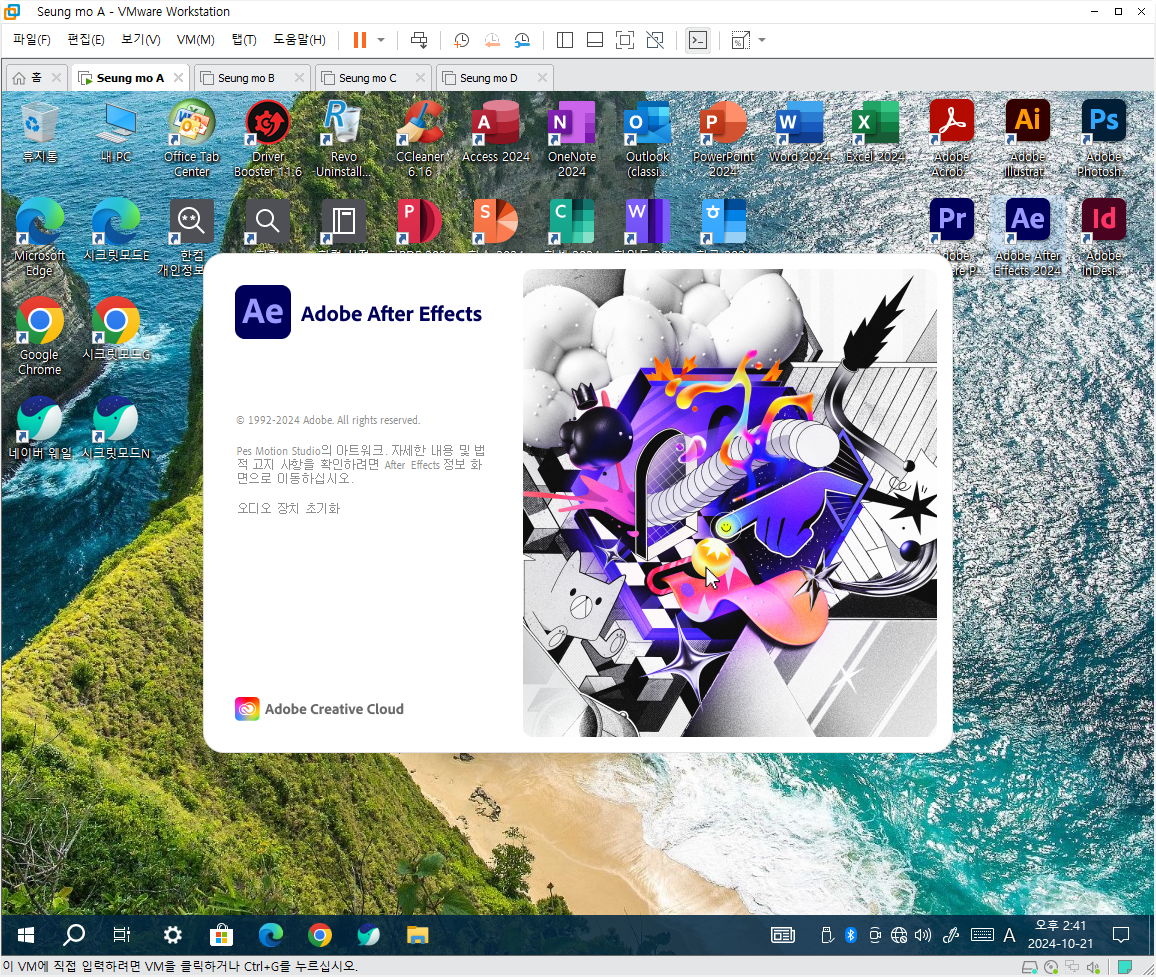The height and width of the screenshot is (977, 1156).
Task: Click the taskbar clock showing 오후 2:41
Action: (1060, 934)
